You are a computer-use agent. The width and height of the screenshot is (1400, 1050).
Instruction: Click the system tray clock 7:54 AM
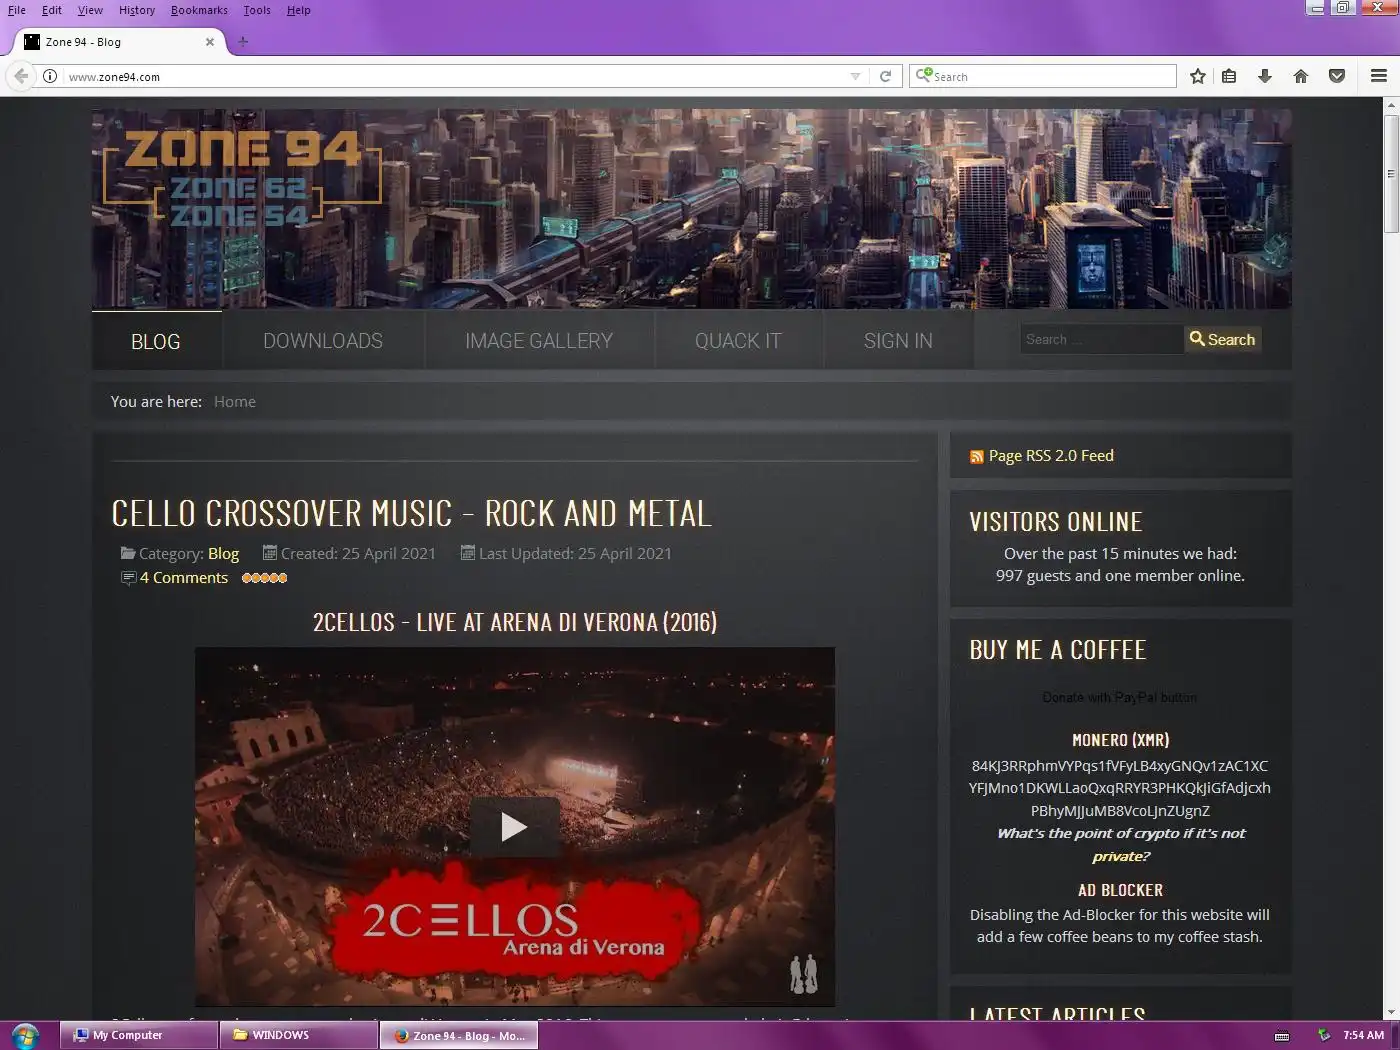tap(1363, 1035)
